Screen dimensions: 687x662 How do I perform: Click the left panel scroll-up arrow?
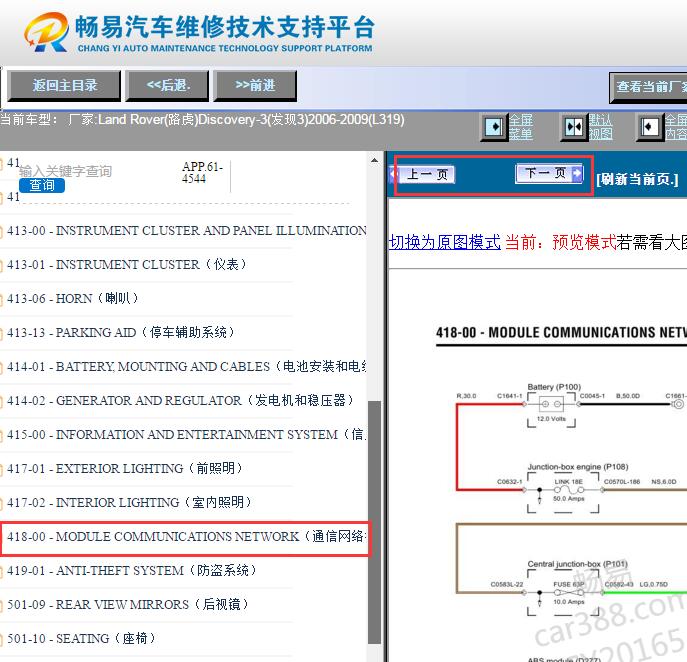pyautogui.click(x=375, y=160)
